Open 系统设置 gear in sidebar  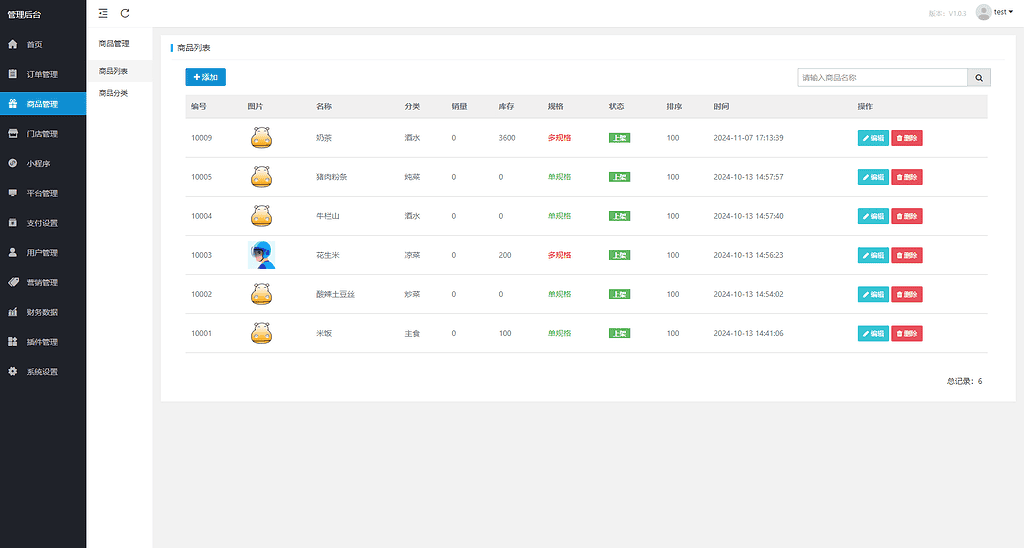tap(12, 371)
